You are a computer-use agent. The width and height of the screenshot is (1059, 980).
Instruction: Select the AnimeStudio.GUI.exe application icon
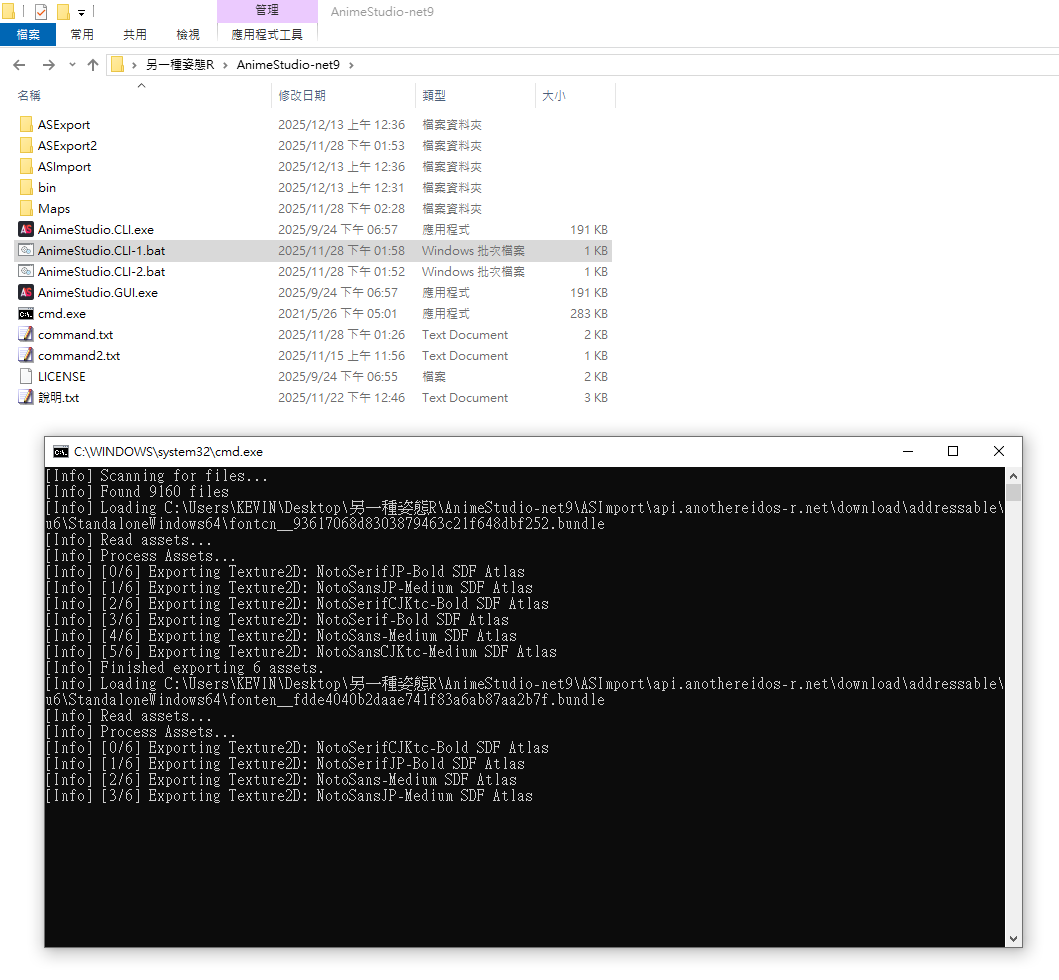[26, 293]
